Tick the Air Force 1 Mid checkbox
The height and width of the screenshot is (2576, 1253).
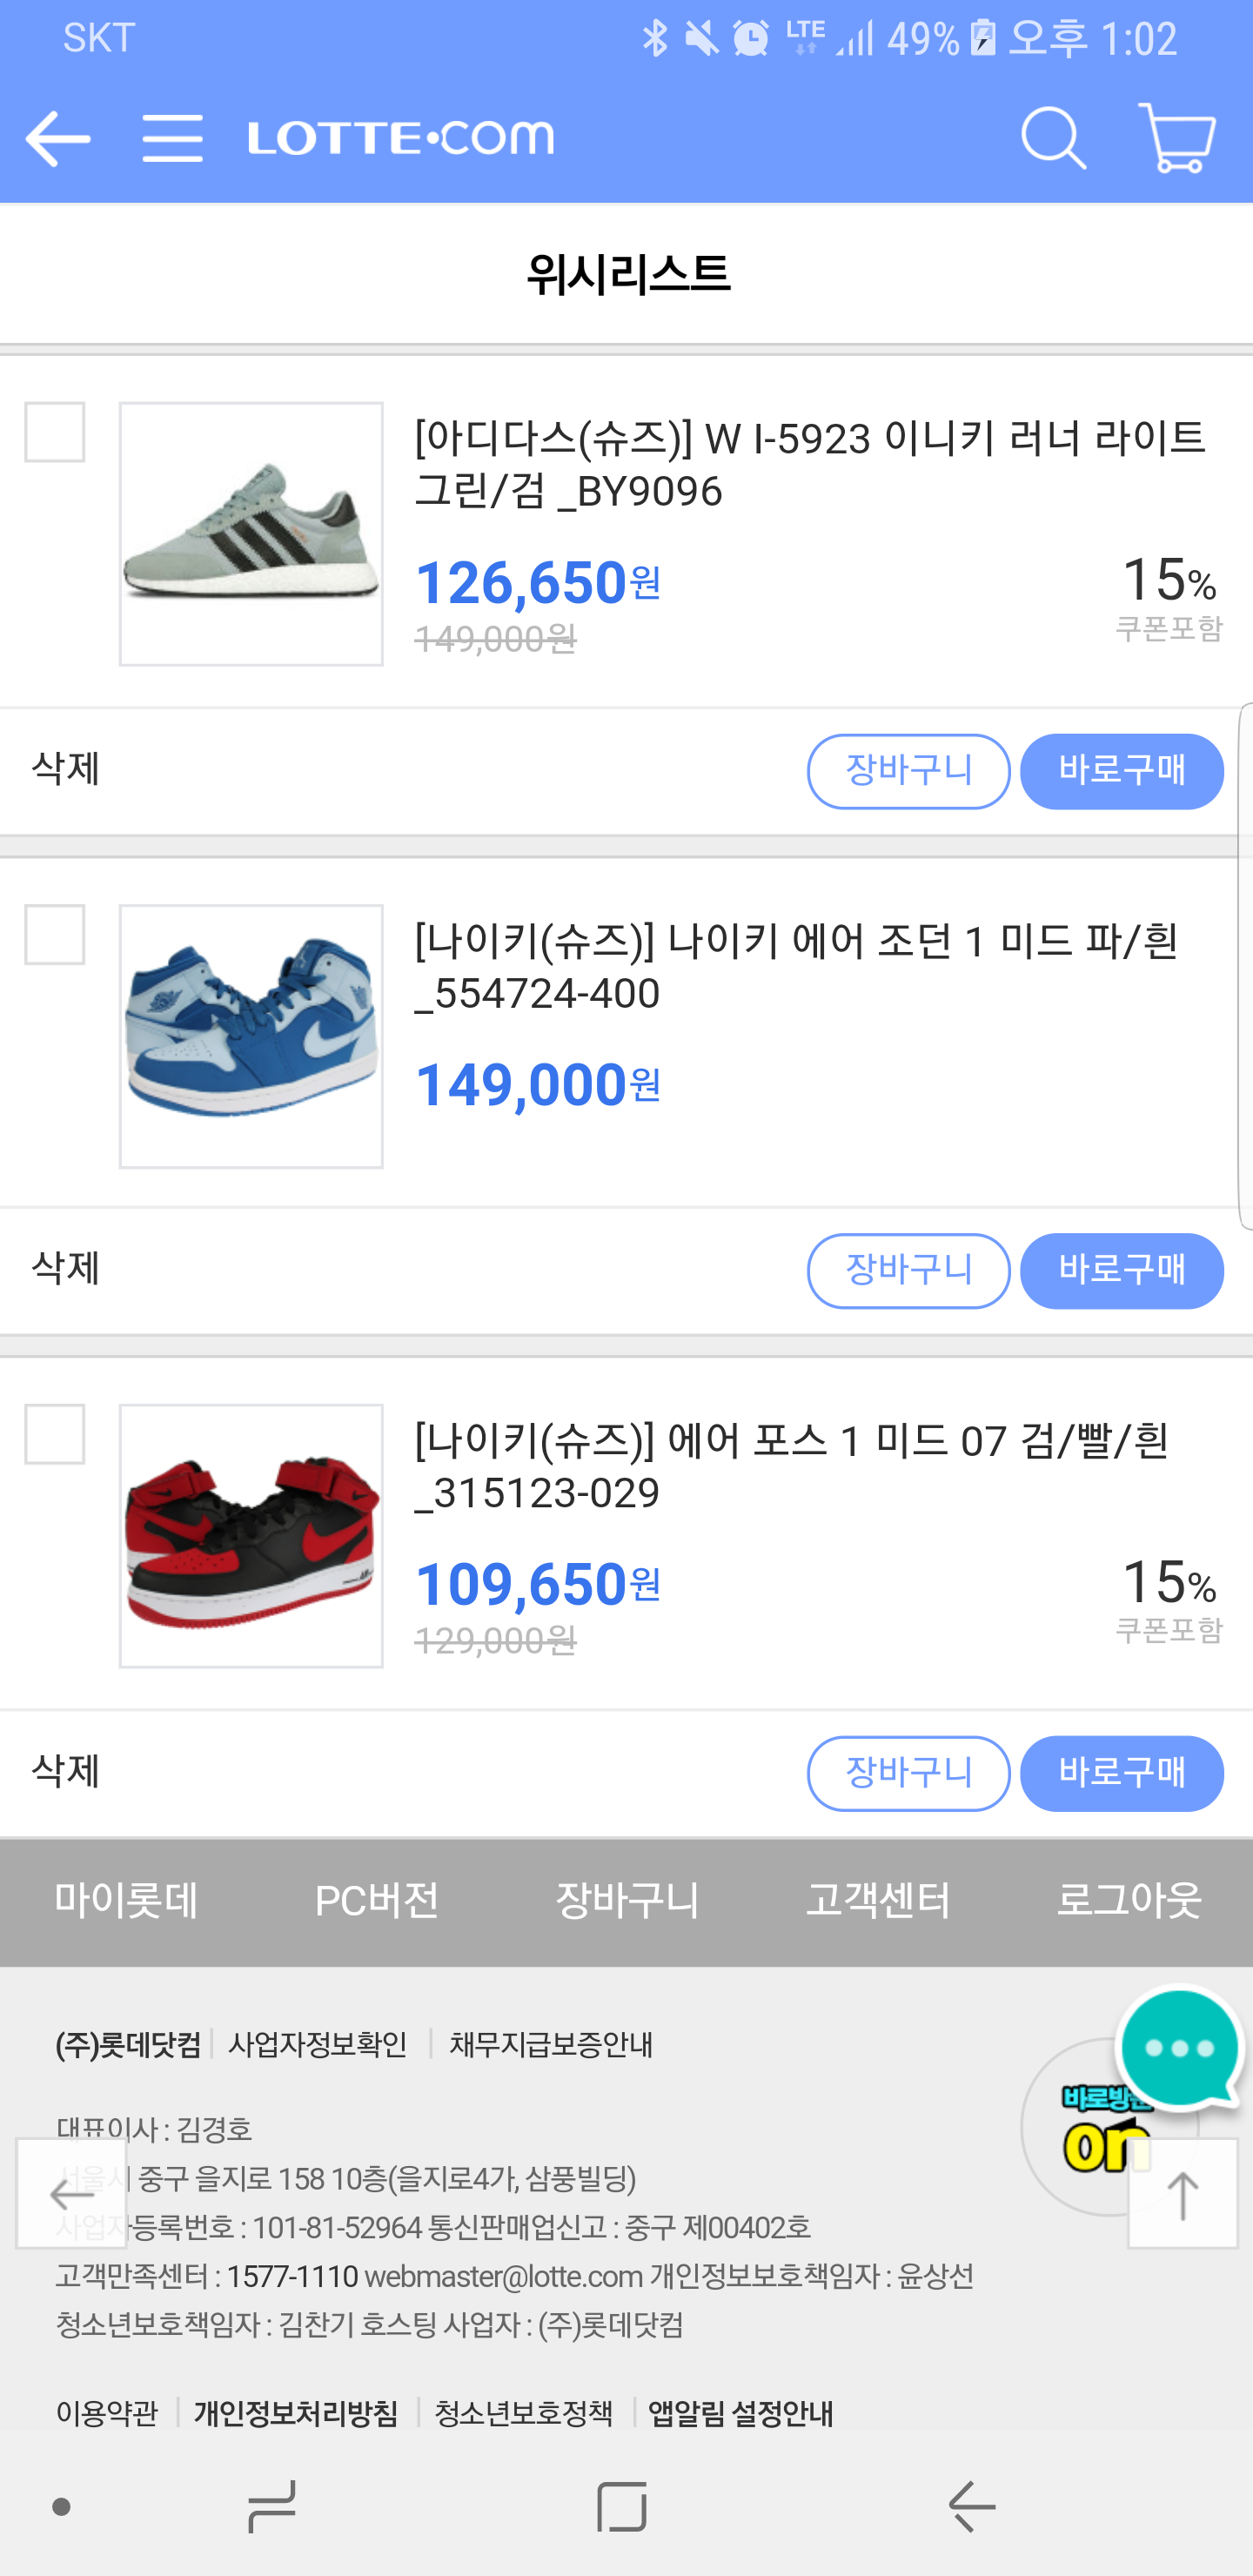(55, 1434)
